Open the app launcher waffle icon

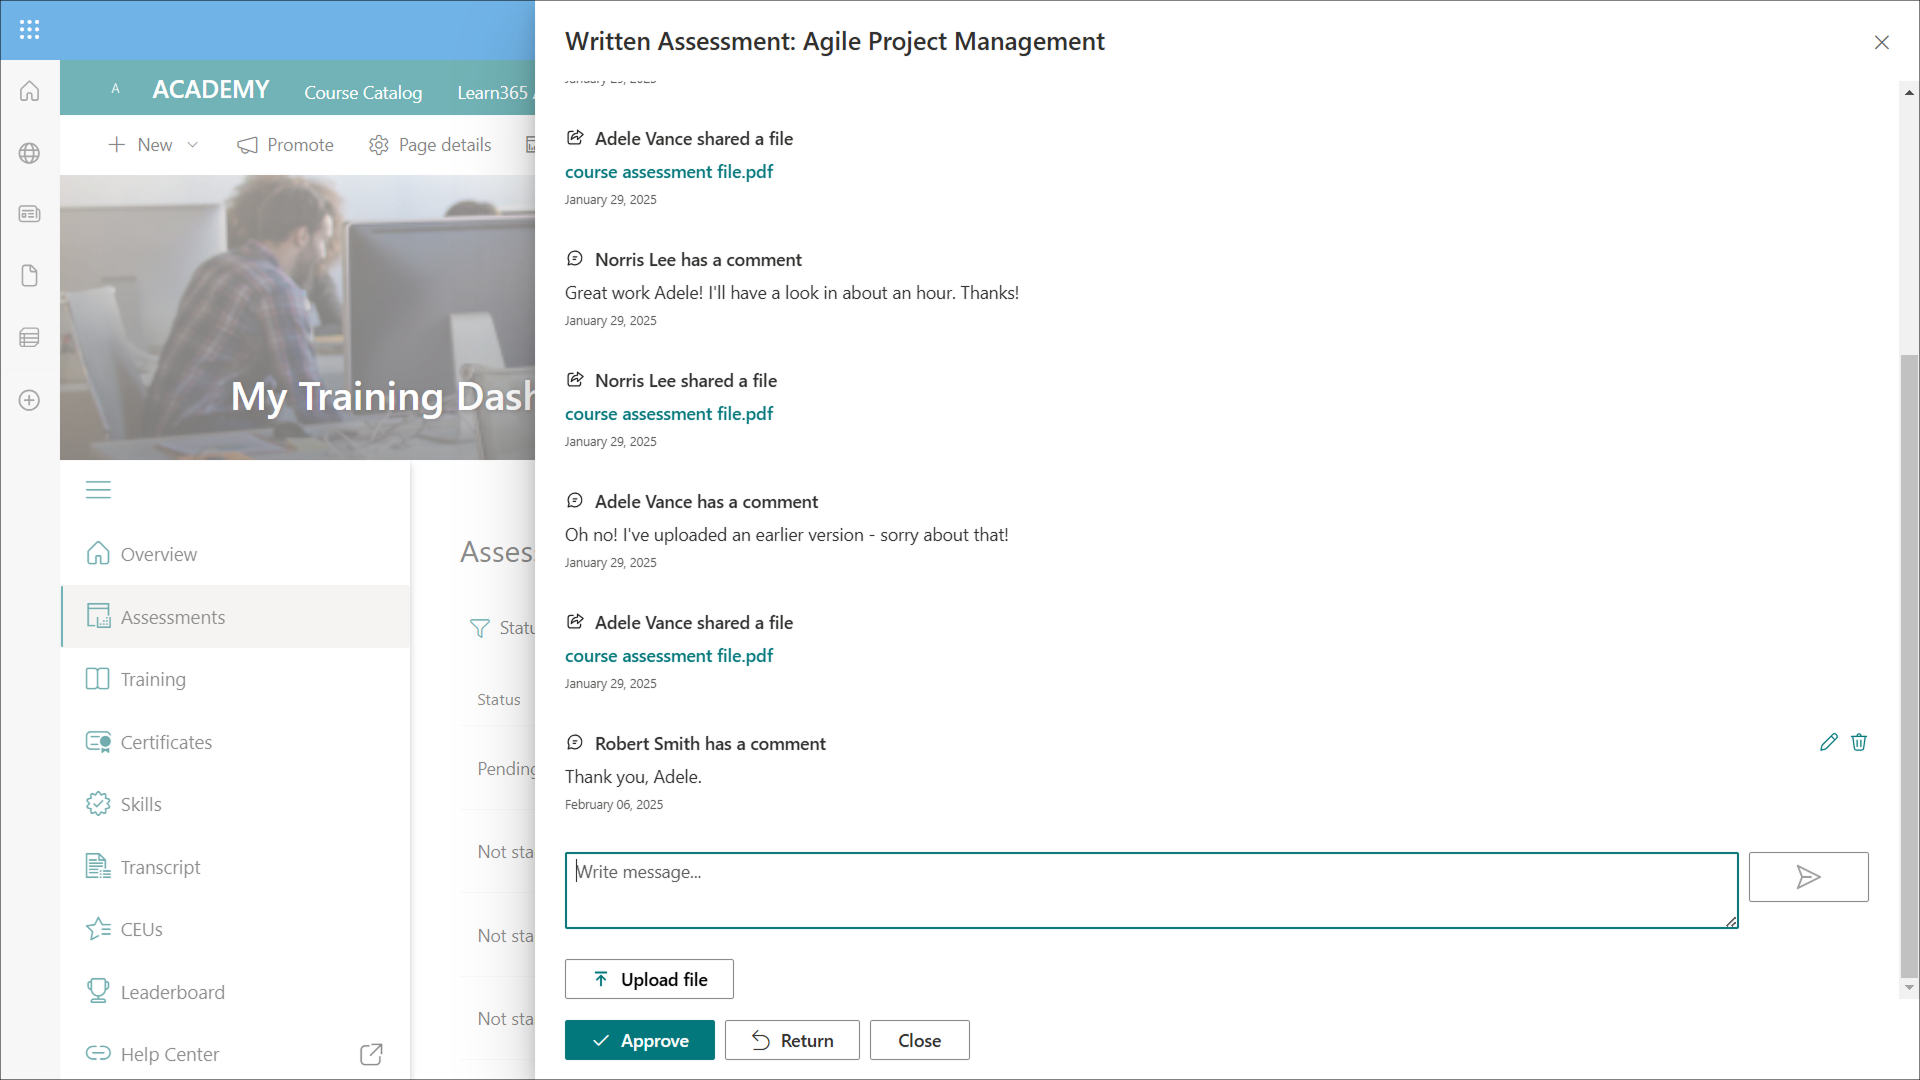[30, 30]
